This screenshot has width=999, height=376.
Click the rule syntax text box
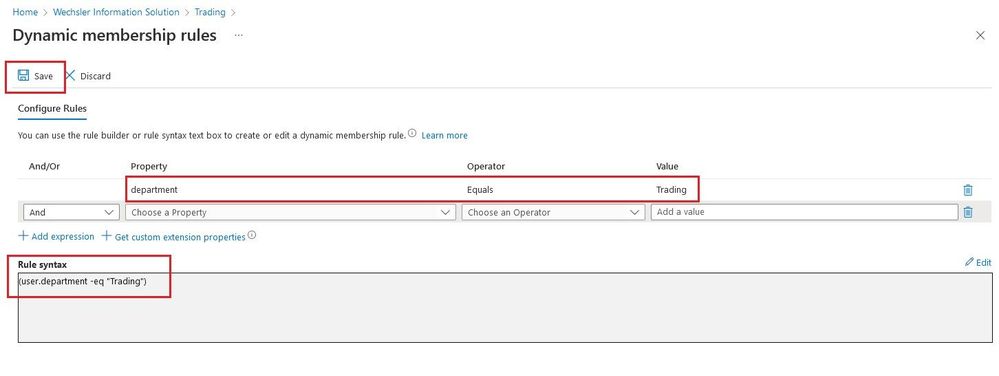[x=505, y=308]
